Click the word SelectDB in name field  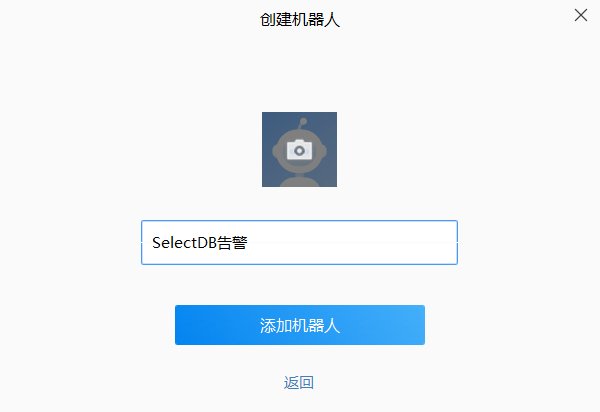click(184, 243)
